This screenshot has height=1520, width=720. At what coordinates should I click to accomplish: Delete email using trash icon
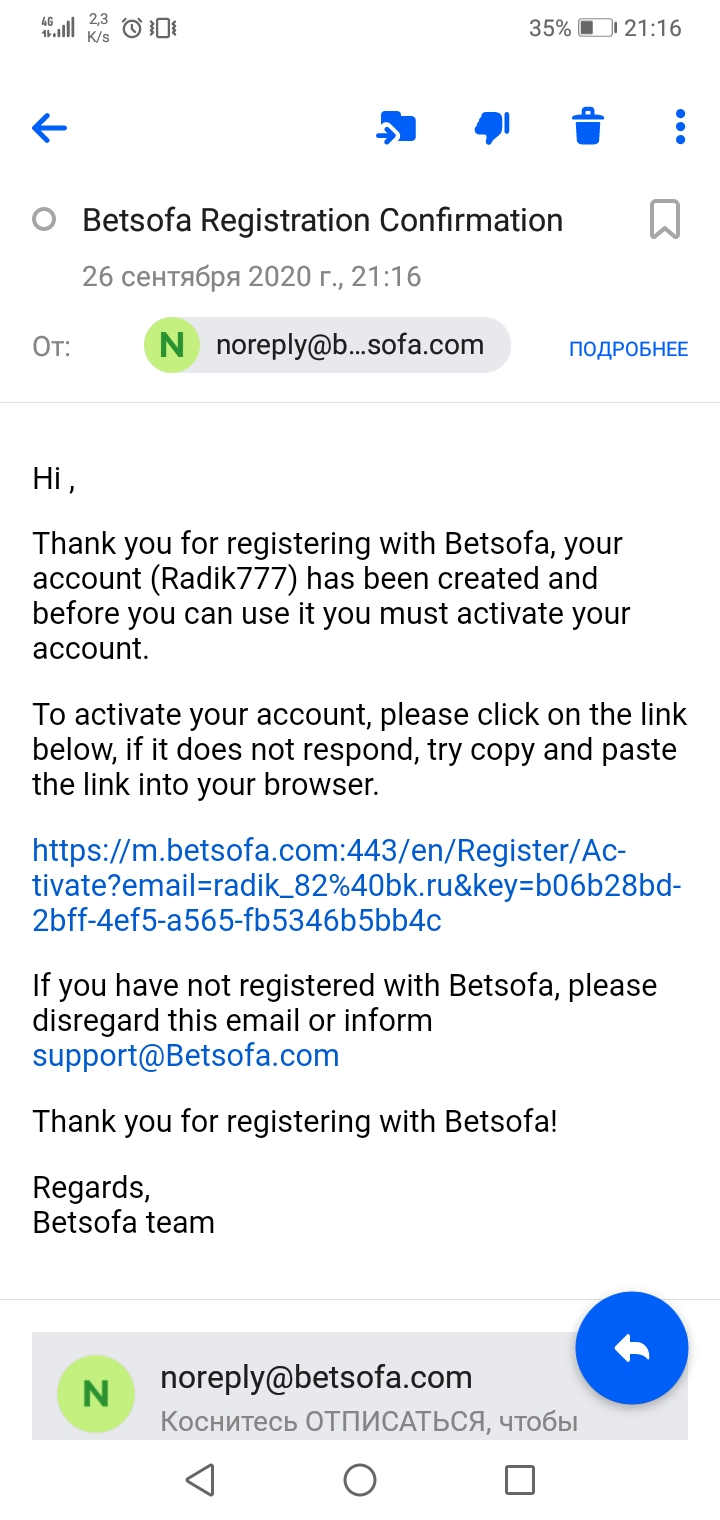pos(588,127)
